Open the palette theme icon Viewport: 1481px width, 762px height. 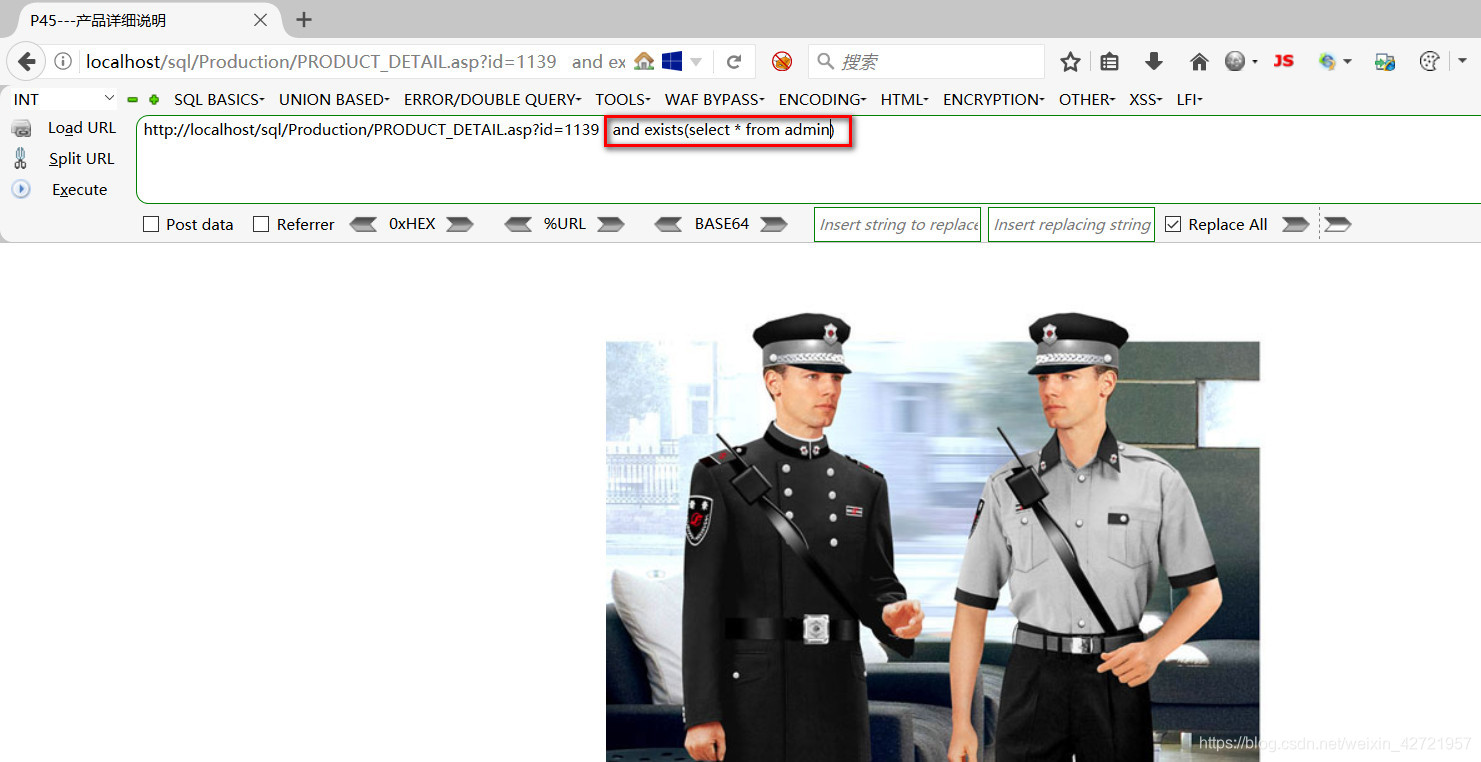click(1429, 62)
